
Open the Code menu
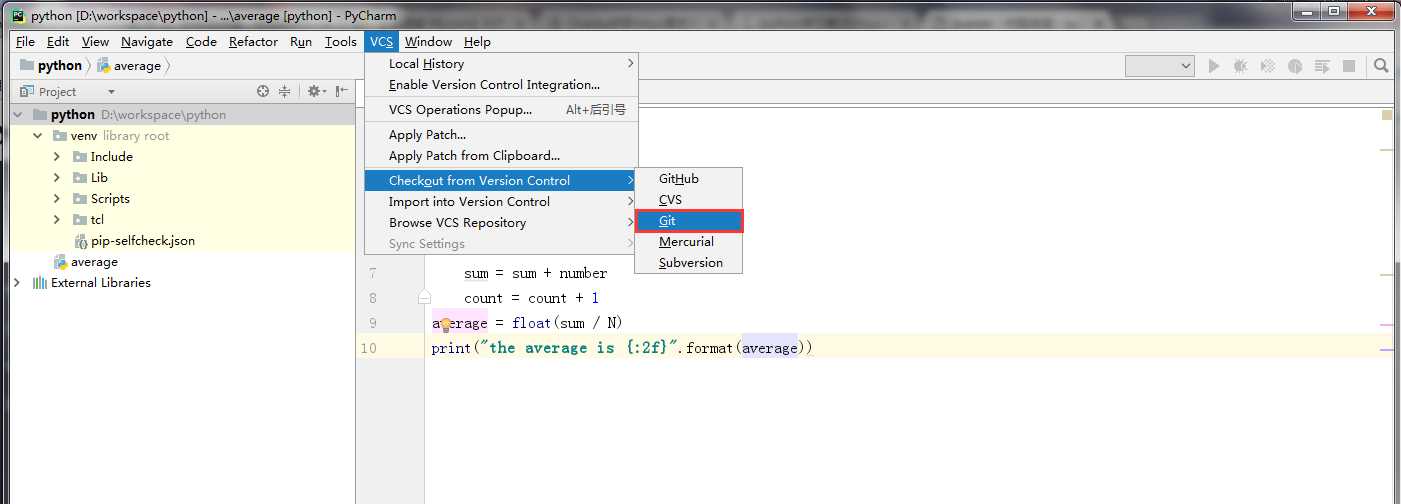coord(201,42)
